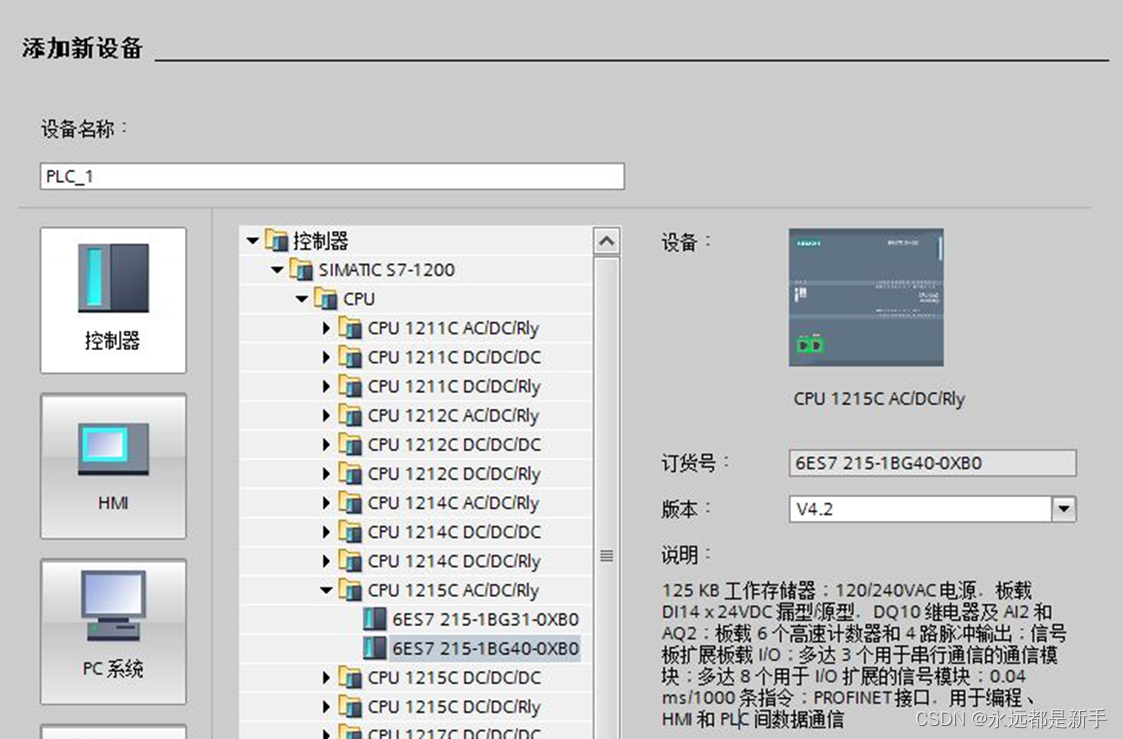Select the CPU 1214C DC/DC/DC tree label

(454, 532)
